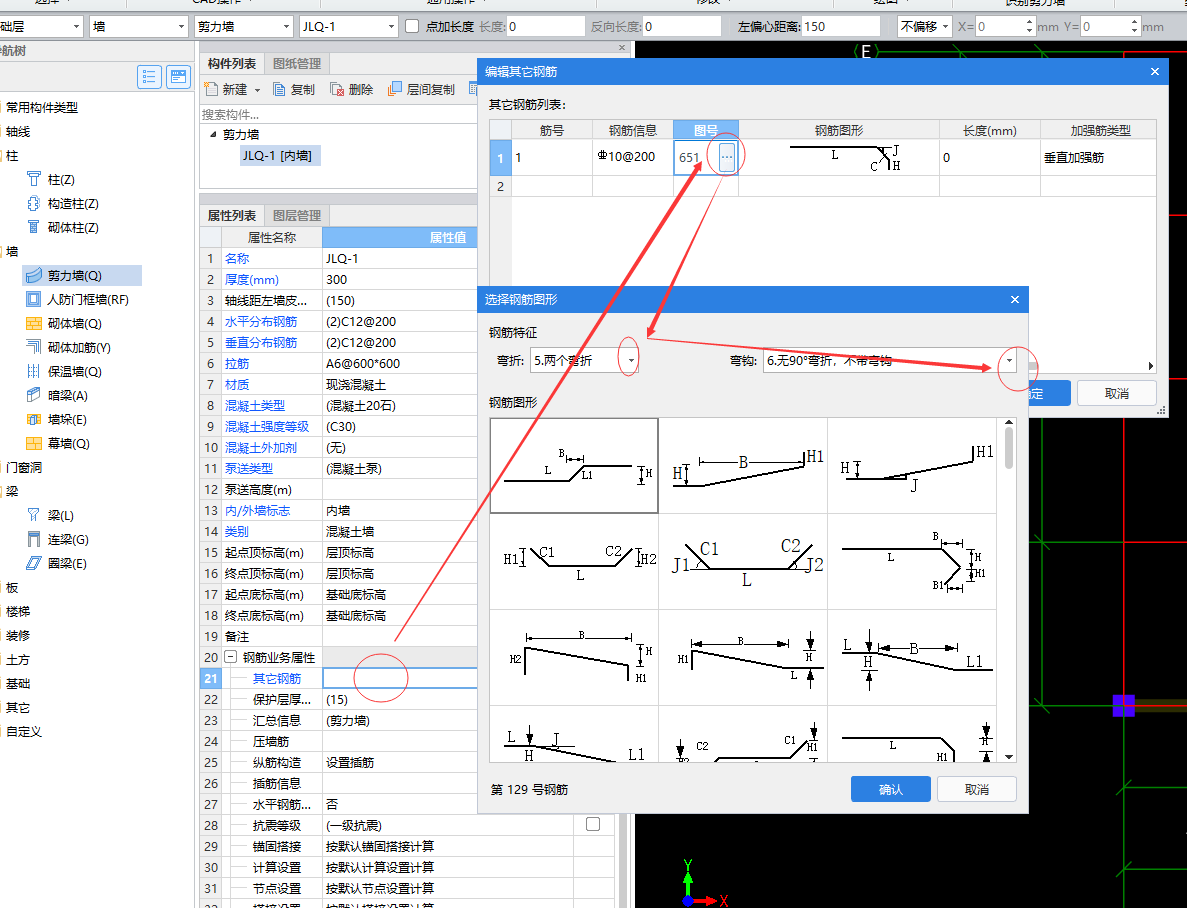The image size is (1187, 908).
Task: Click 删除 delete component button
Action: click(x=352, y=89)
